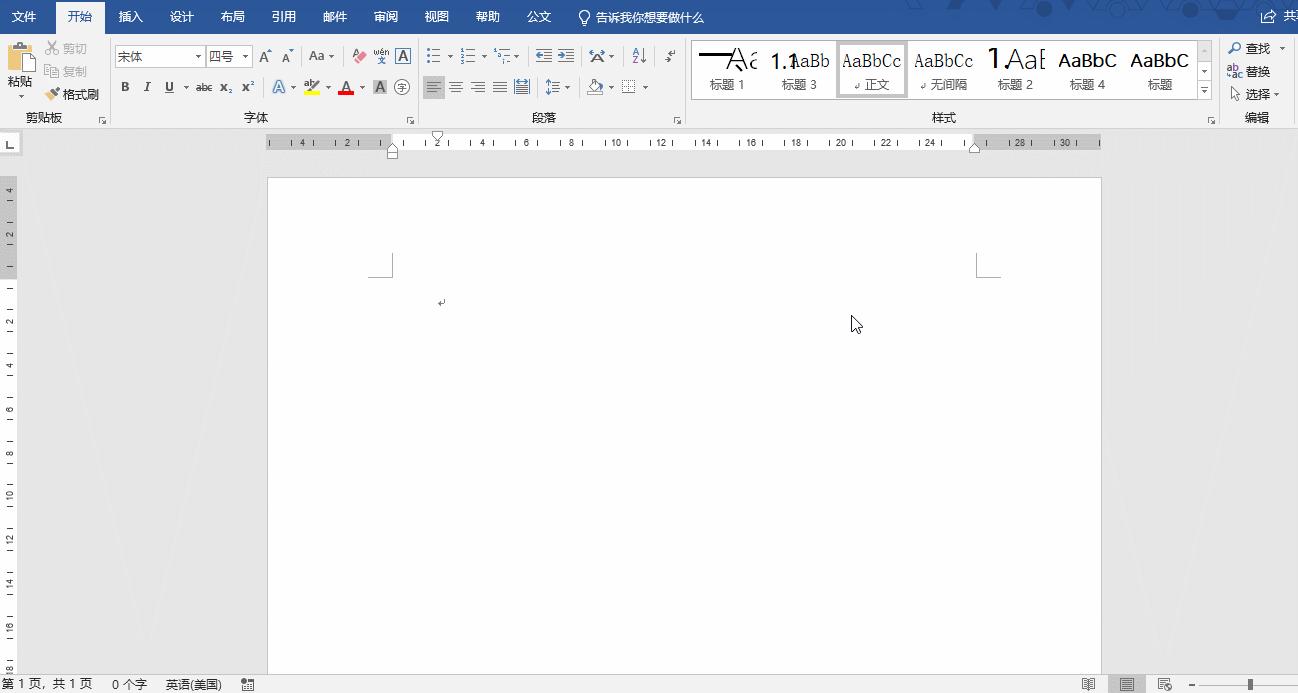The height and width of the screenshot is (693, 1298).
Task: Open the font size dropdown
Action: tap(243, 56)
